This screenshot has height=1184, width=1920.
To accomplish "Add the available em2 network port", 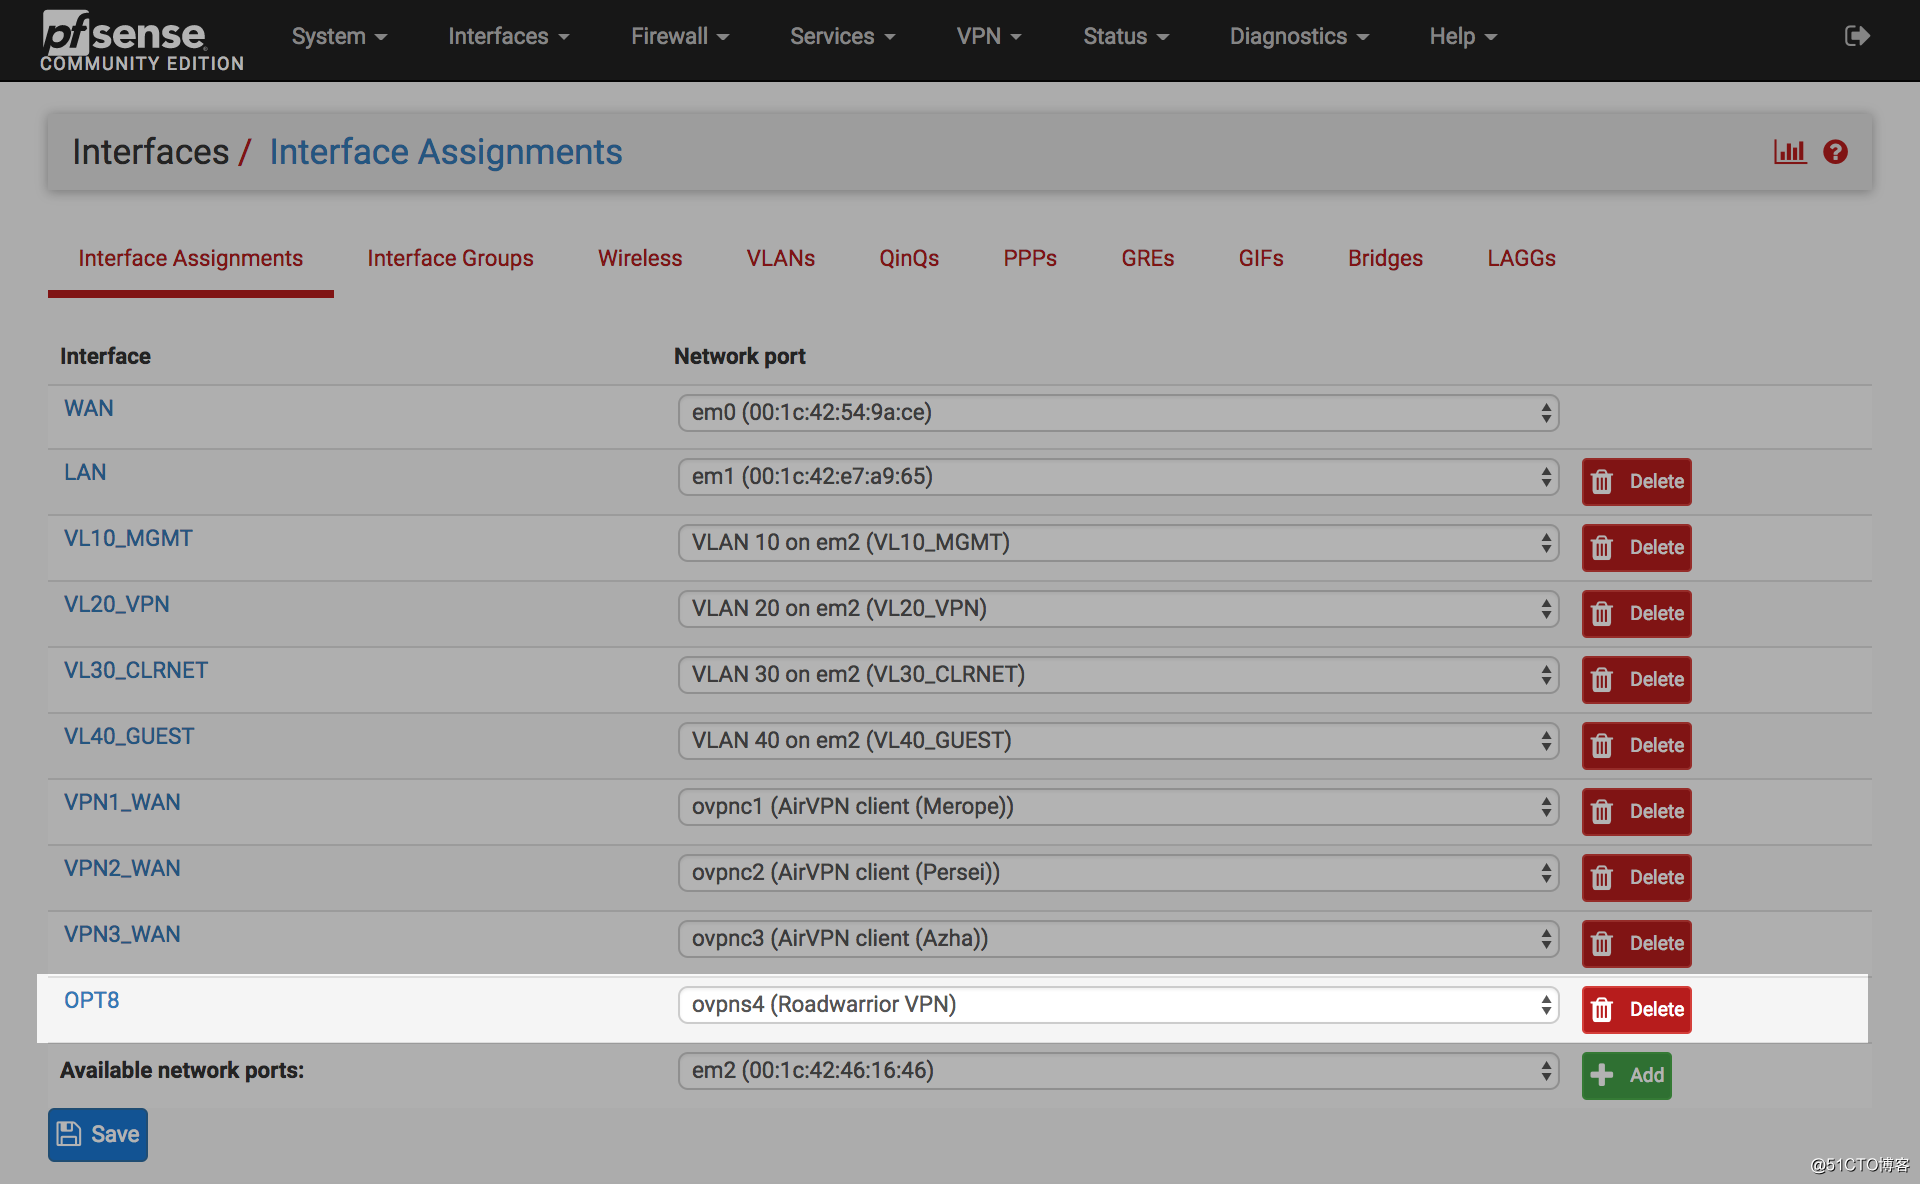I will point(1626,1075).
